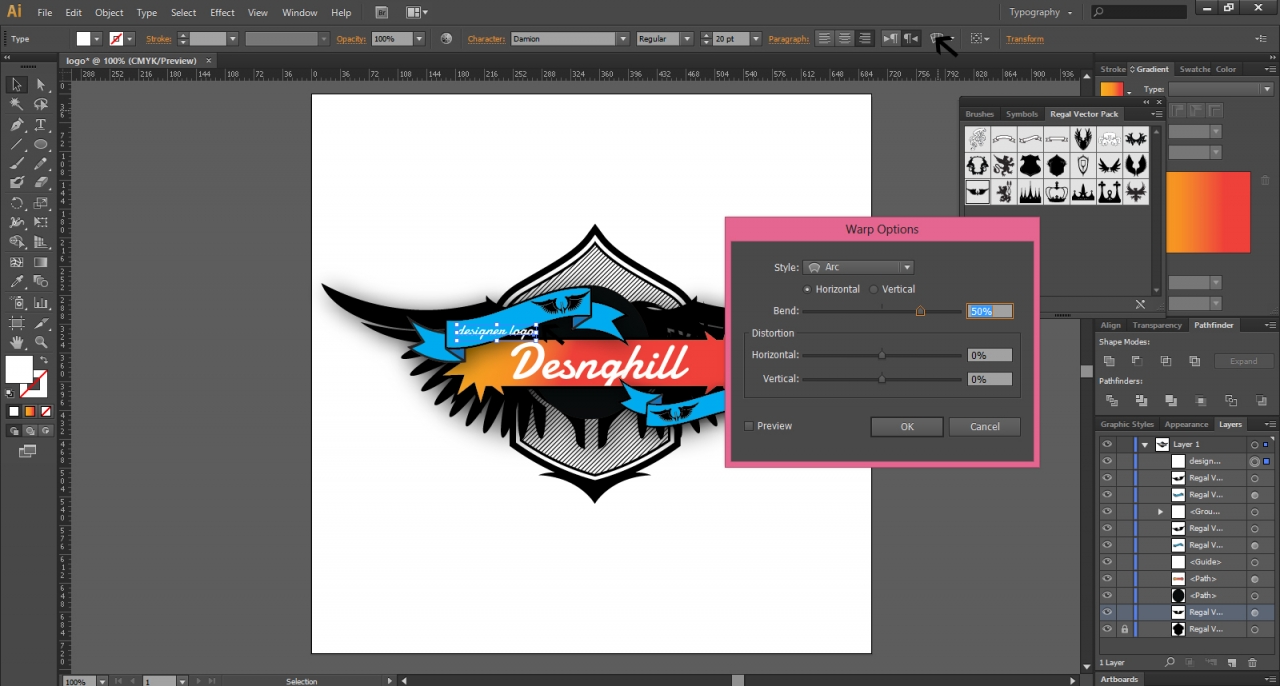1280x686 pixels.
Task: Click the Bend slider handle
Action: (920, 311)
